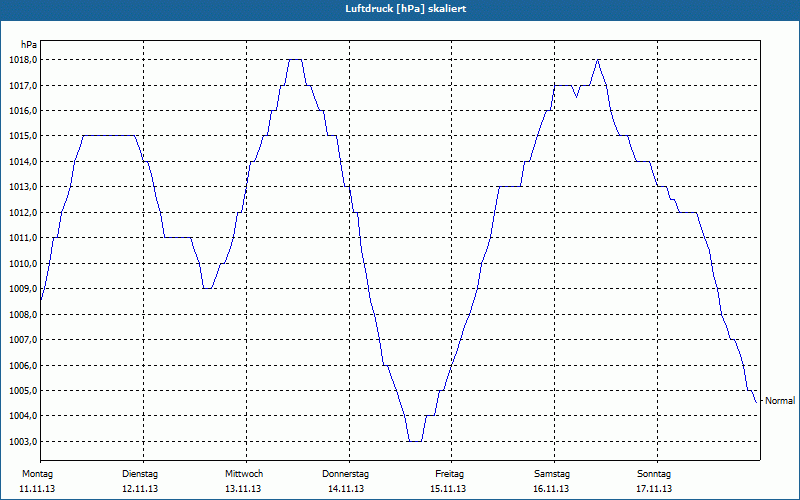Click the date 17.11.13
This screenshot has height=500, width=800.
(x=654, y=489)
